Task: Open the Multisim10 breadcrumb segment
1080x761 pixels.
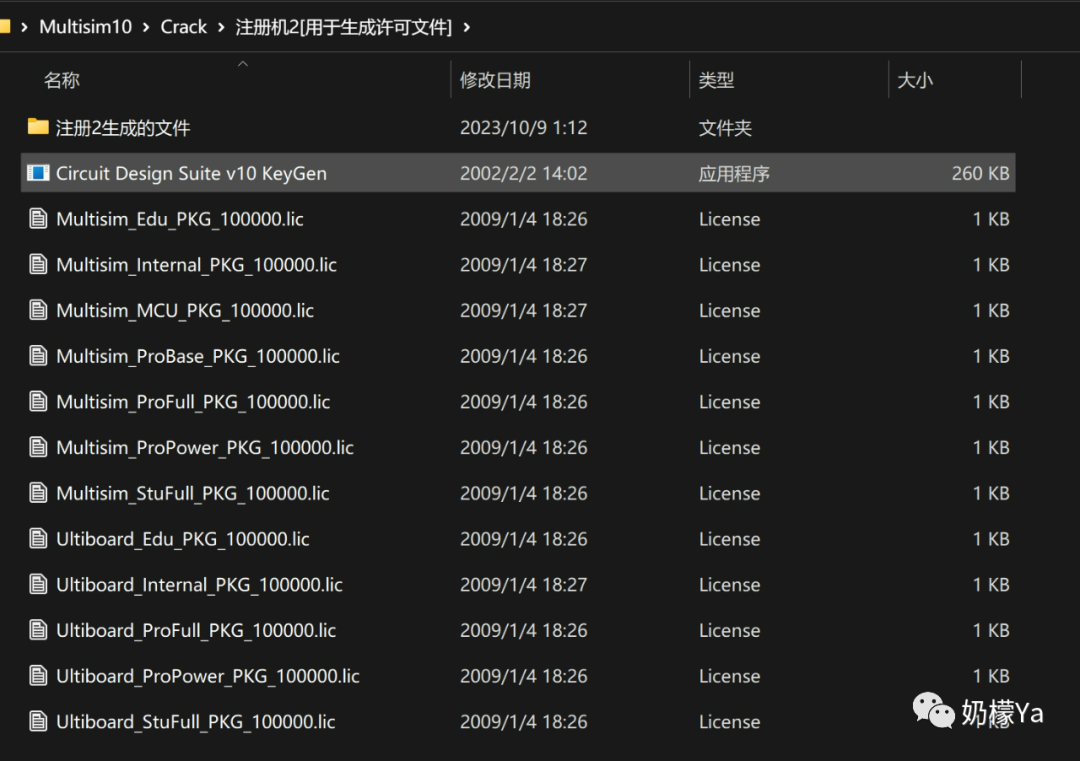Action: click(85, 27)
